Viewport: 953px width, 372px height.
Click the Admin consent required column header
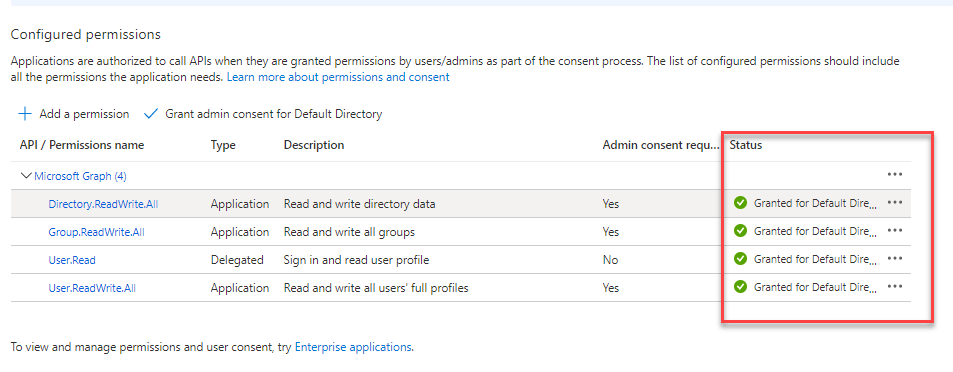(661, 145)
